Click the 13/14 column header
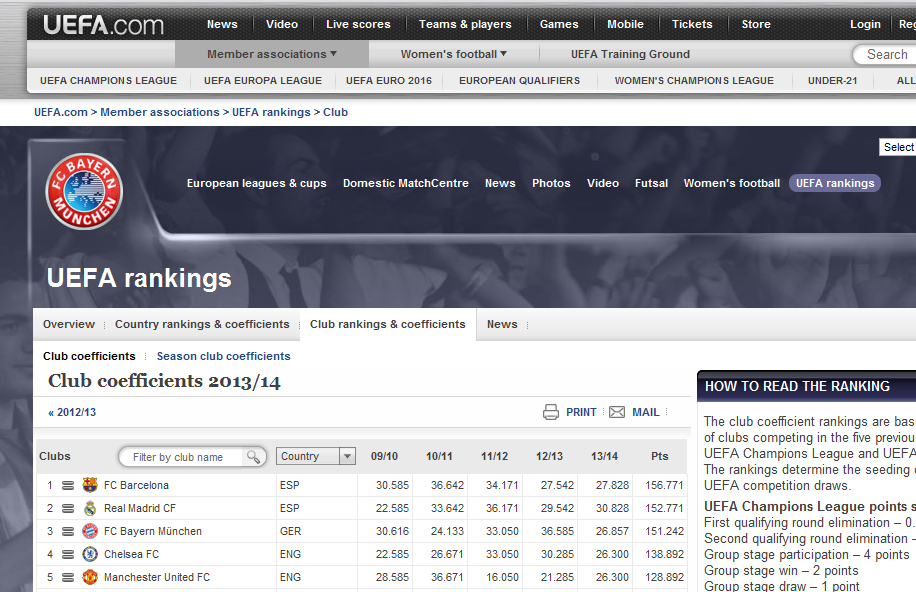916x592 pixels. (x=604, y=456)
